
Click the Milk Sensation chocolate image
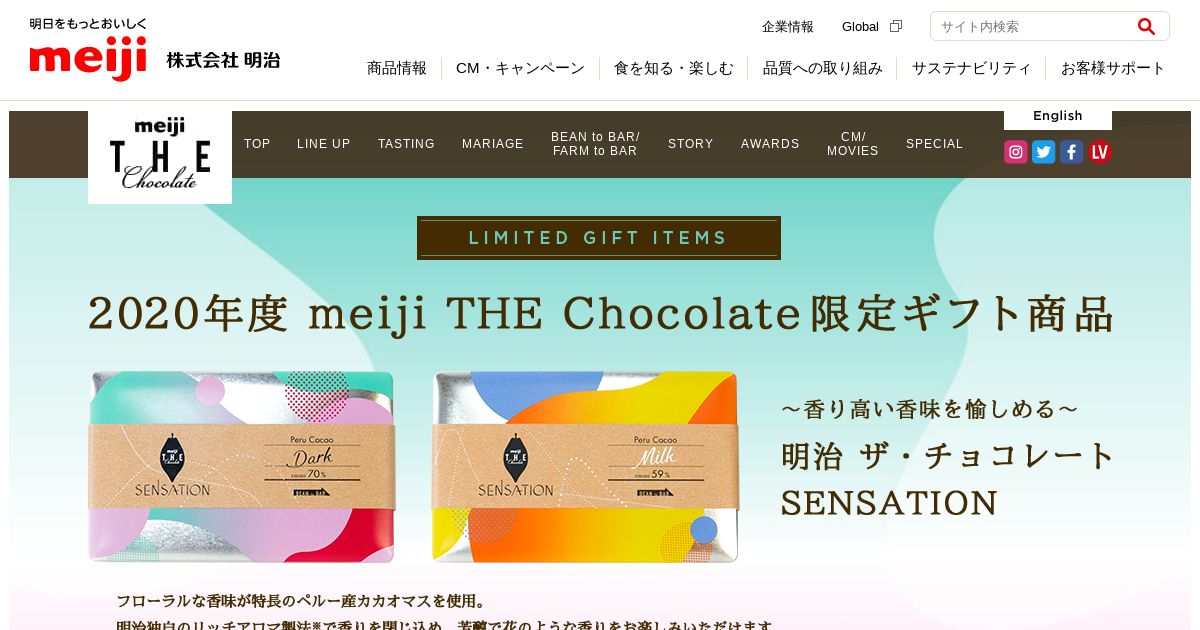pyautogui.click(x=585, y=467)
